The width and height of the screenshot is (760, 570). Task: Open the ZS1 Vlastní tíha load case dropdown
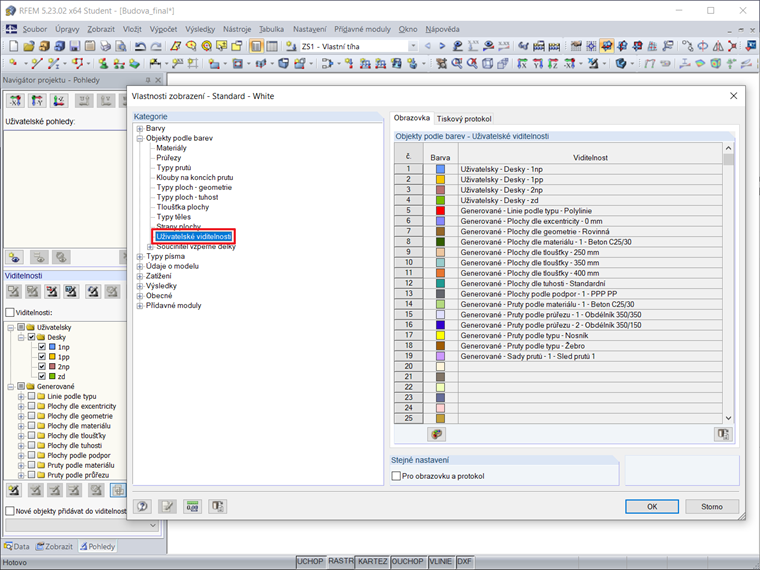pos(413,47)
